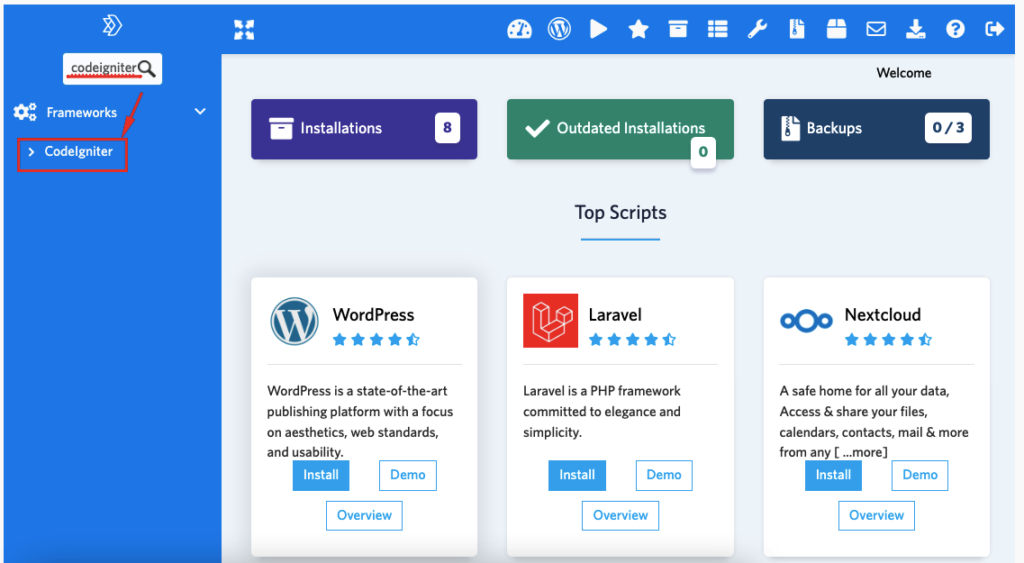Viewport: 1024px width, 563px height.
Task: Open all installations box icon in toolbar
Action: click(x=678, y=29)
